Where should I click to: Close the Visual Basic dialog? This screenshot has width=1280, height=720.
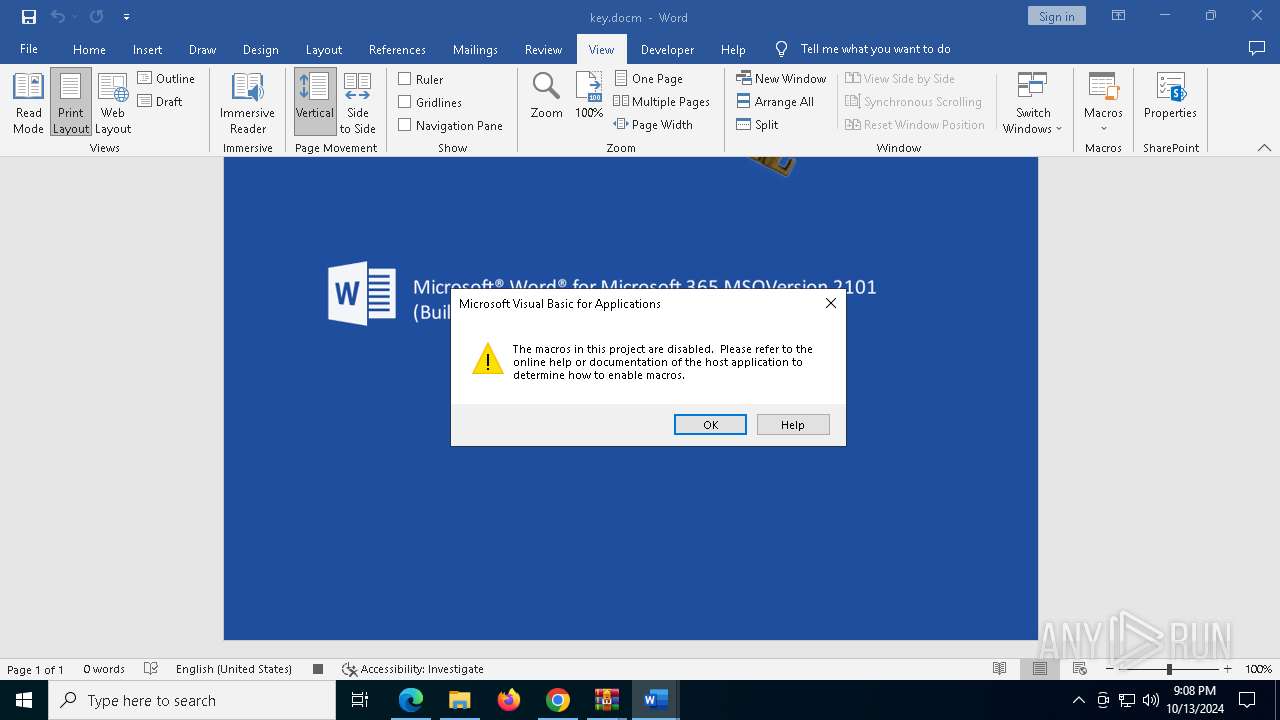click(x=830, y=303)
